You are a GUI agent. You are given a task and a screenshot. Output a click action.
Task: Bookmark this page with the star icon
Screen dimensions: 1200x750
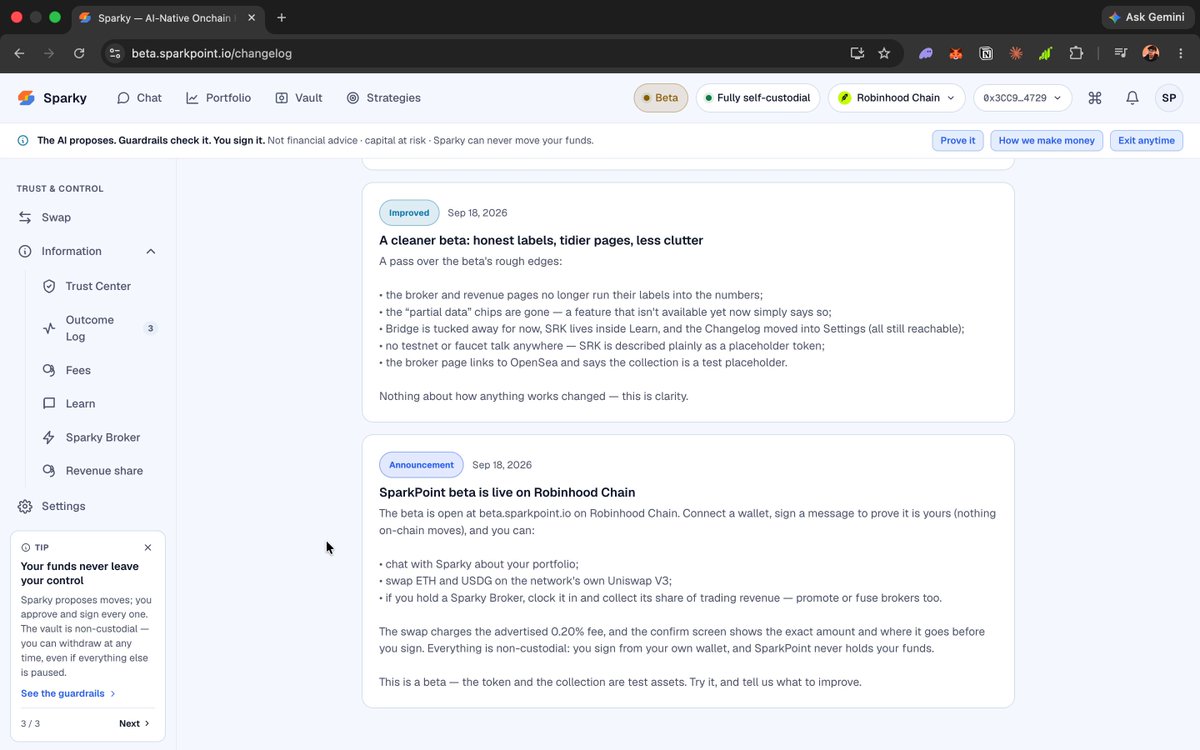pyautogui.click(x=884, y=53)
